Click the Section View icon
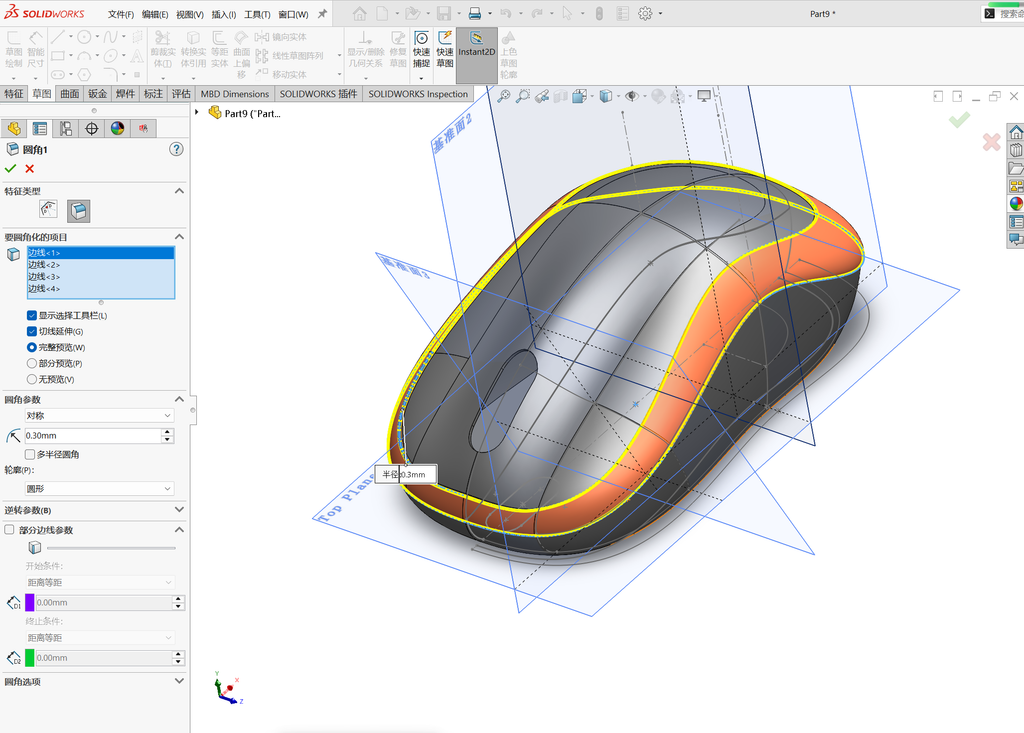This screenshot has width=1024, height=733. (x=560, y=97)
